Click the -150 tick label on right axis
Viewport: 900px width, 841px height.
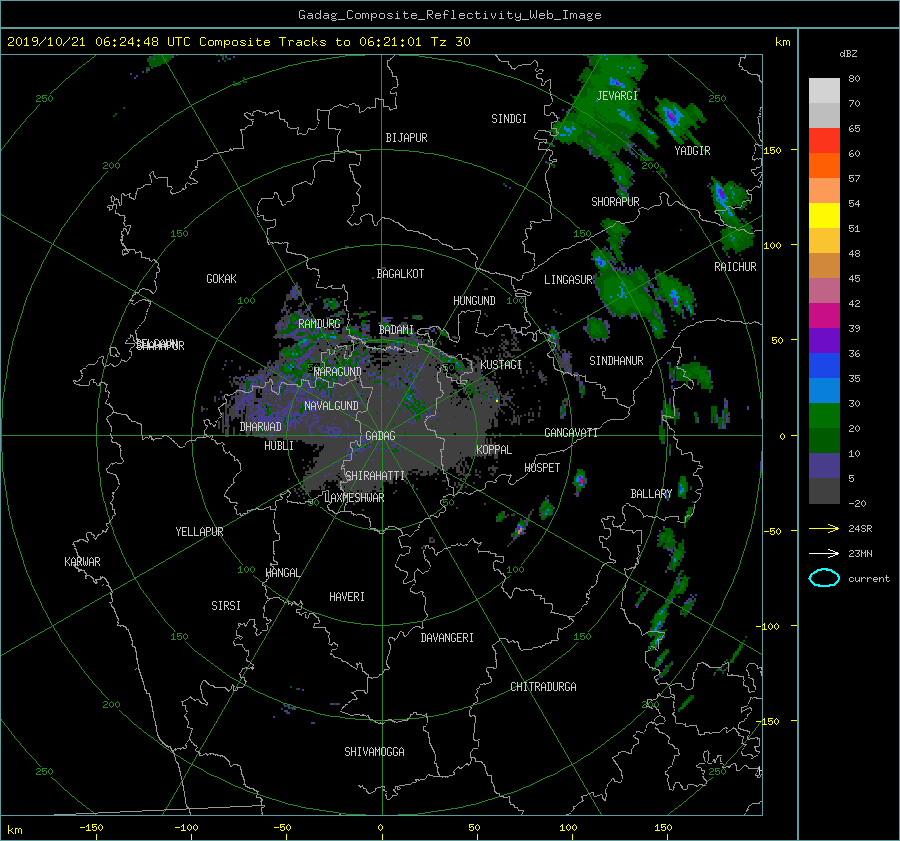(768, 721)
